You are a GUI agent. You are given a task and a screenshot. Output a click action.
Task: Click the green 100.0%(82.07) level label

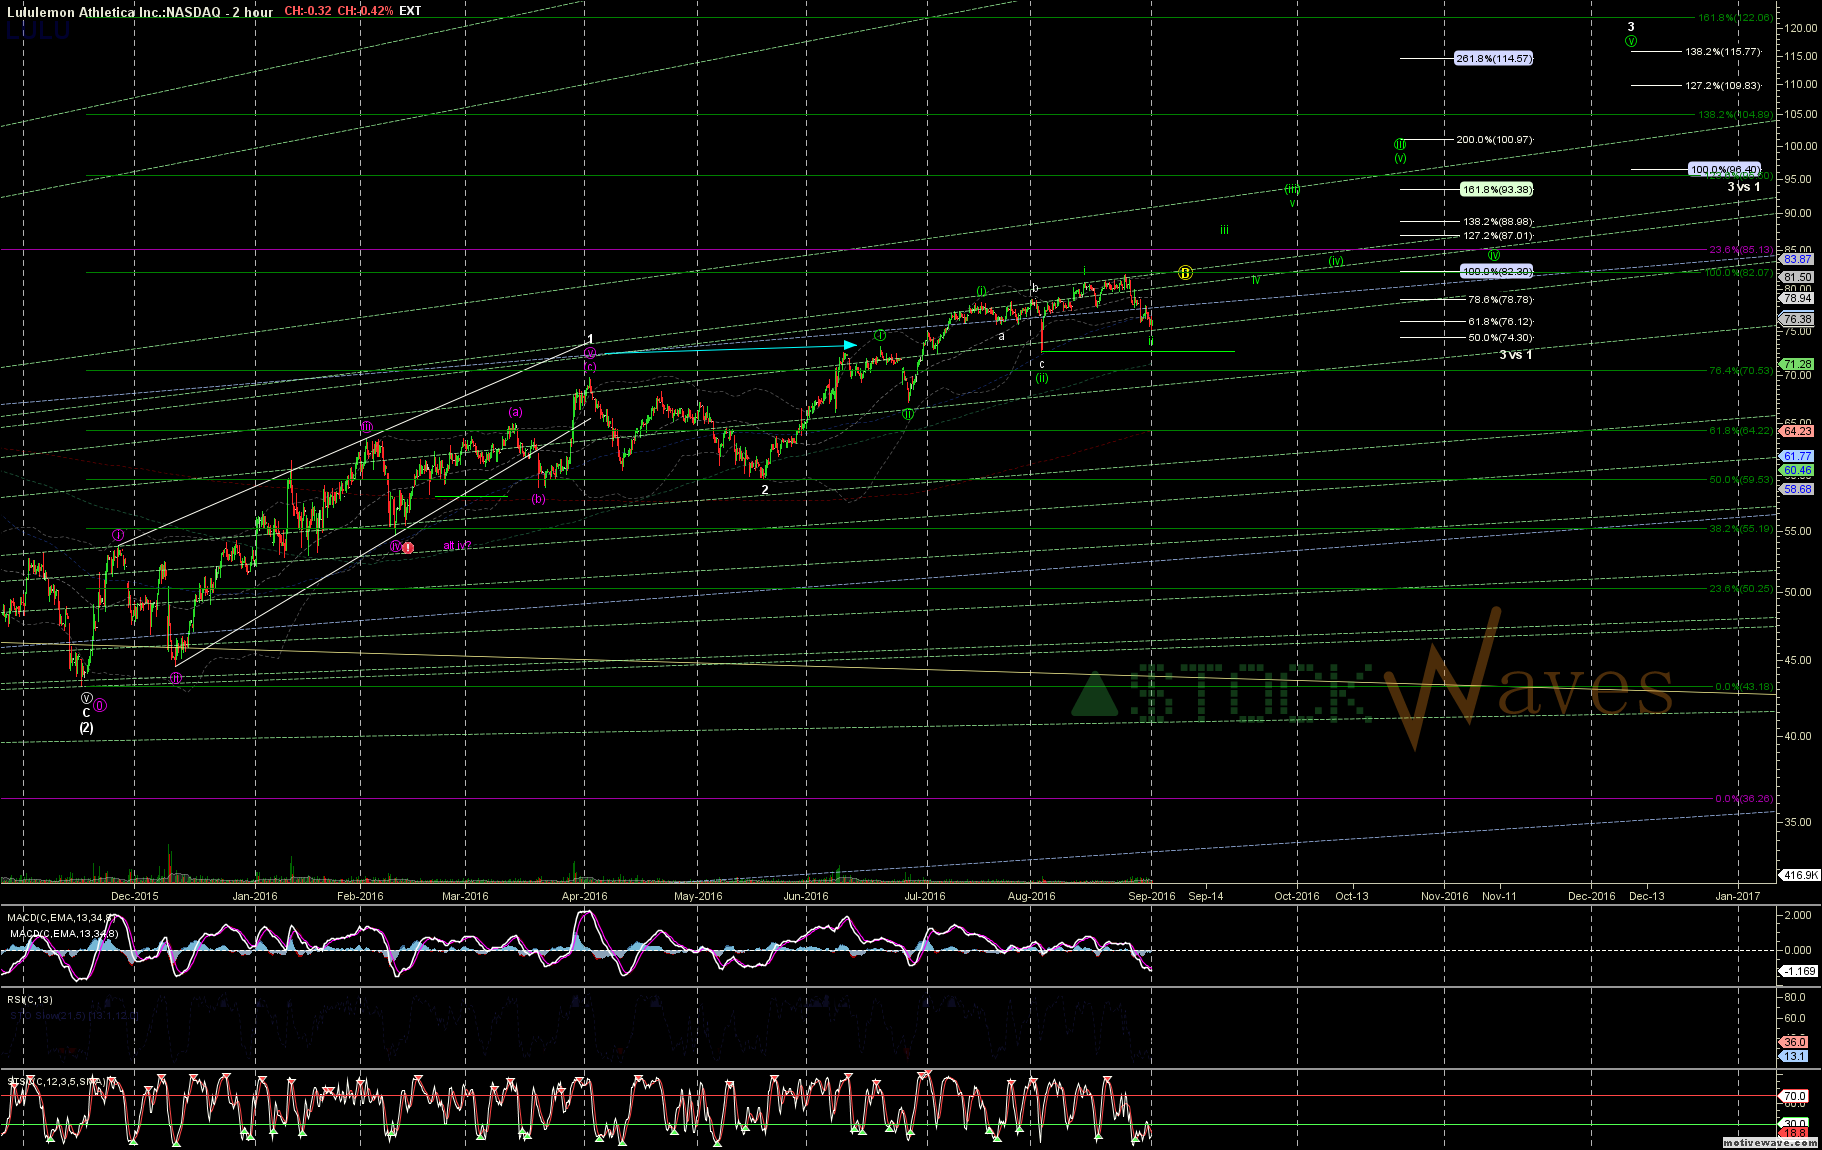pyautogui.click(x=1739, y=272)
